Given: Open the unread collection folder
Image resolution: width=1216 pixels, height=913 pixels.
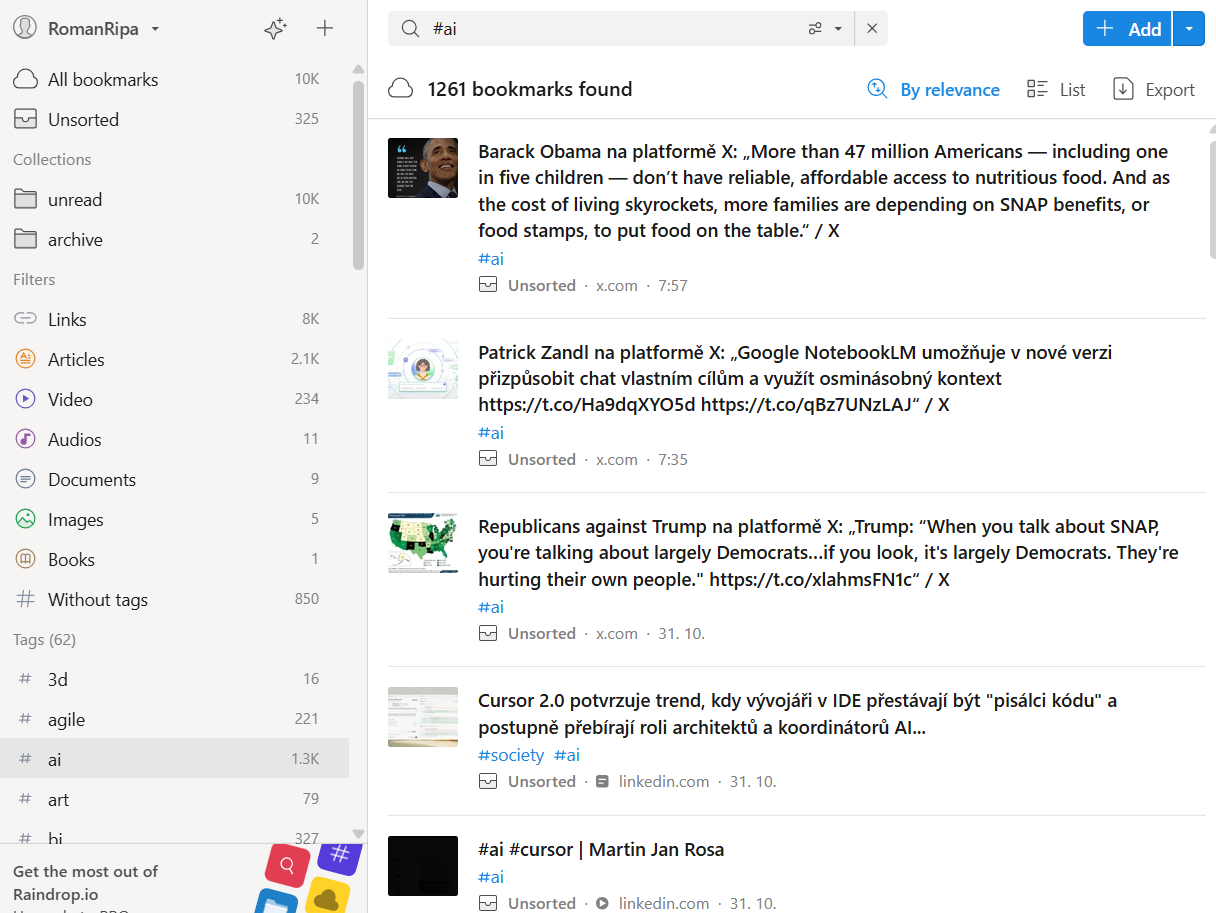Looking at the screenshot, I should pos(174,199).
